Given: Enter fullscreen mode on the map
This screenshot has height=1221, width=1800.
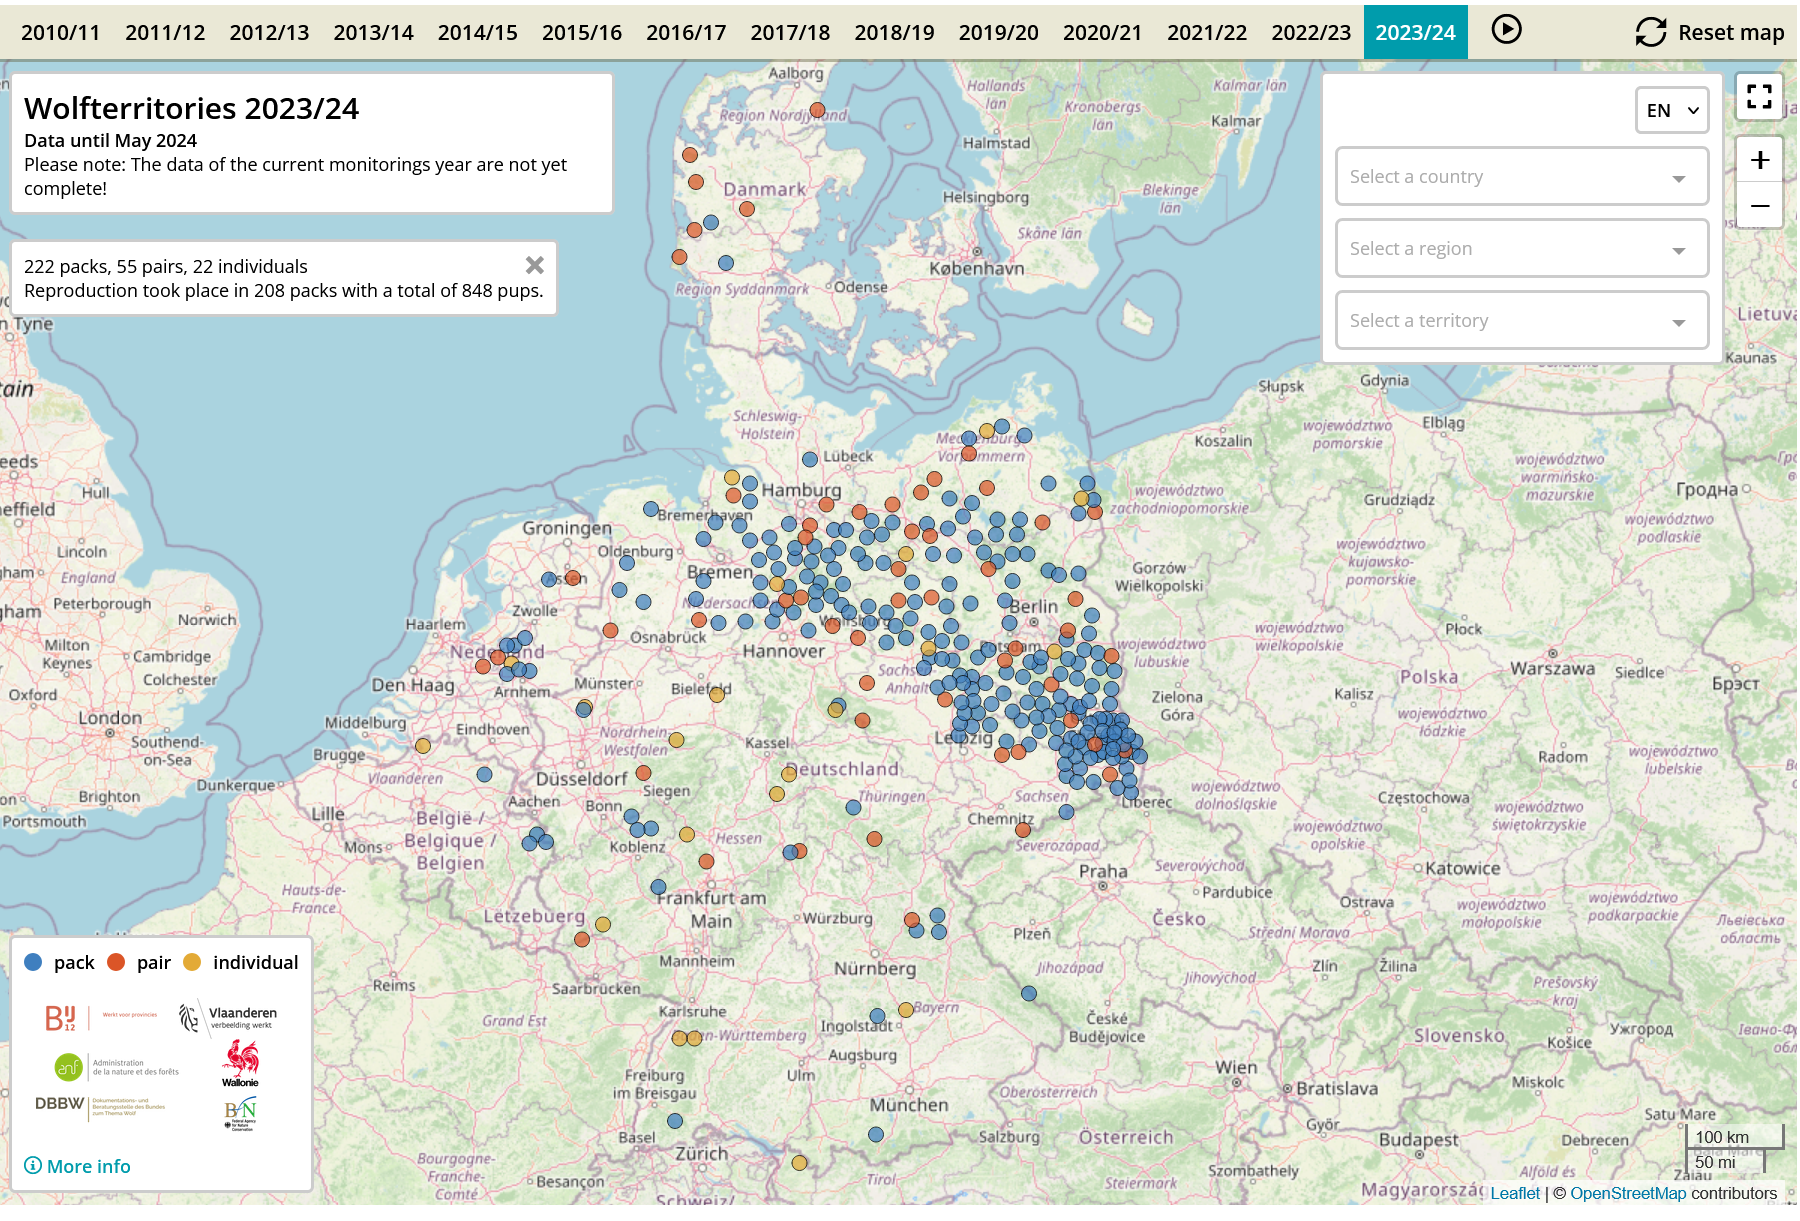Looking at the screenshot, I should pos(1759,95).
